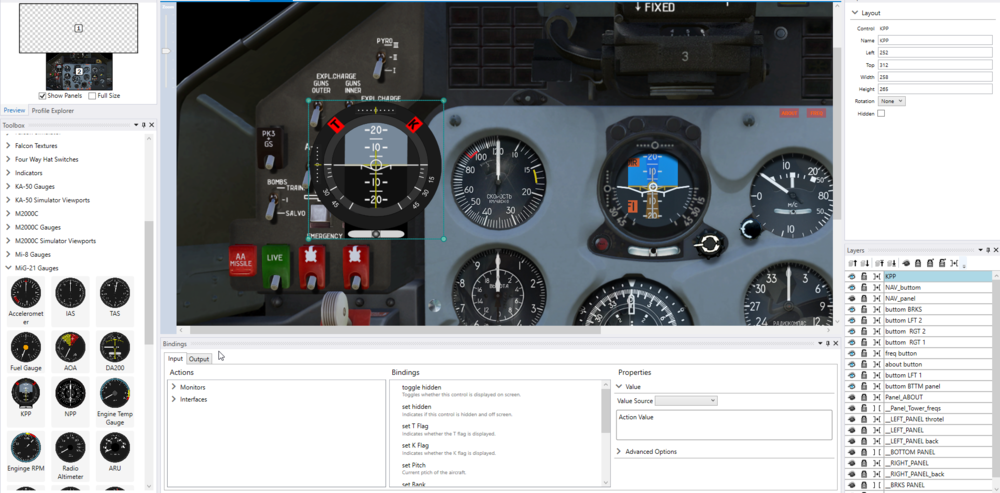Image resolution: width=1000 pixels, height=493 pixels.
Task: Hide the KPP layer using its eye
Action: click(851, 276)
